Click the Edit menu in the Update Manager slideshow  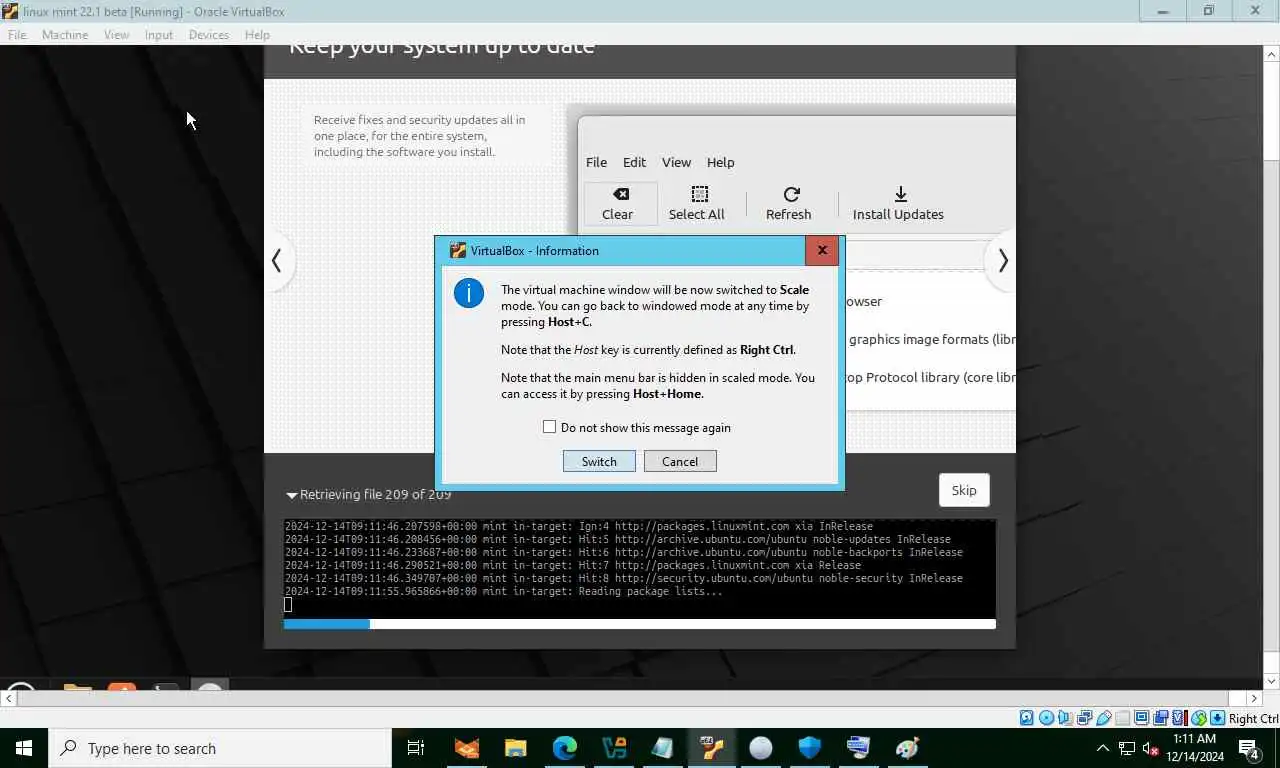pos(634,162)
